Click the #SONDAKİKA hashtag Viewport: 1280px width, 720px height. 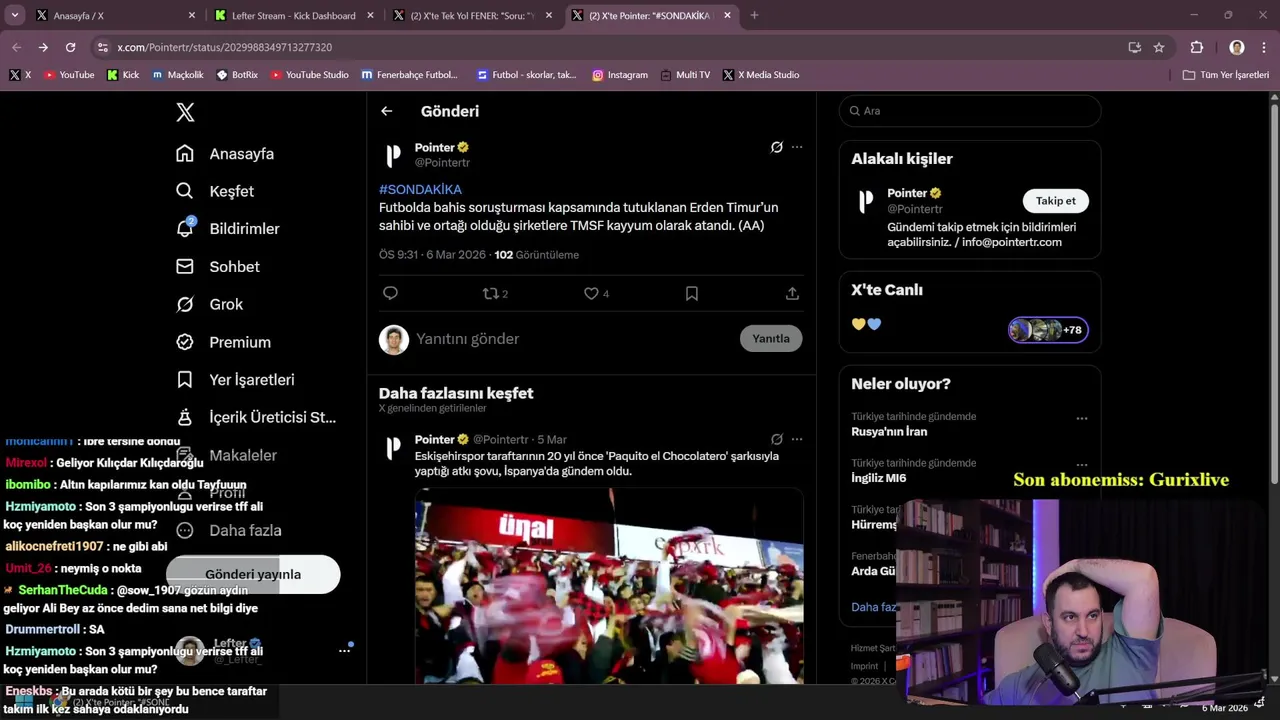pyautogui.click(x=420, y=189)
